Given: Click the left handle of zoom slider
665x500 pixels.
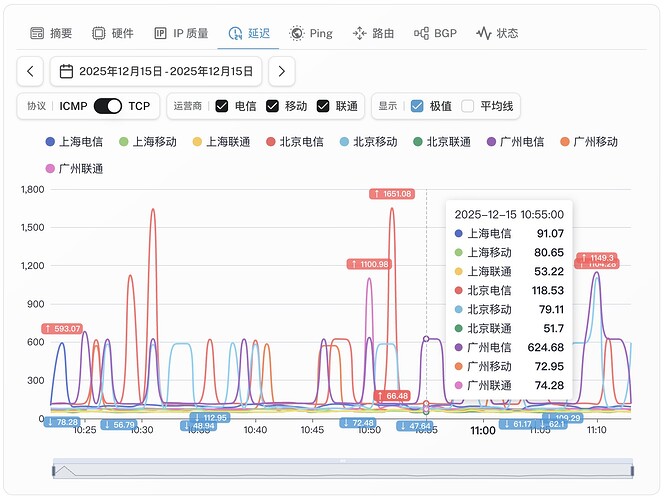Looking at the screenshot, I should click(53, 471).
